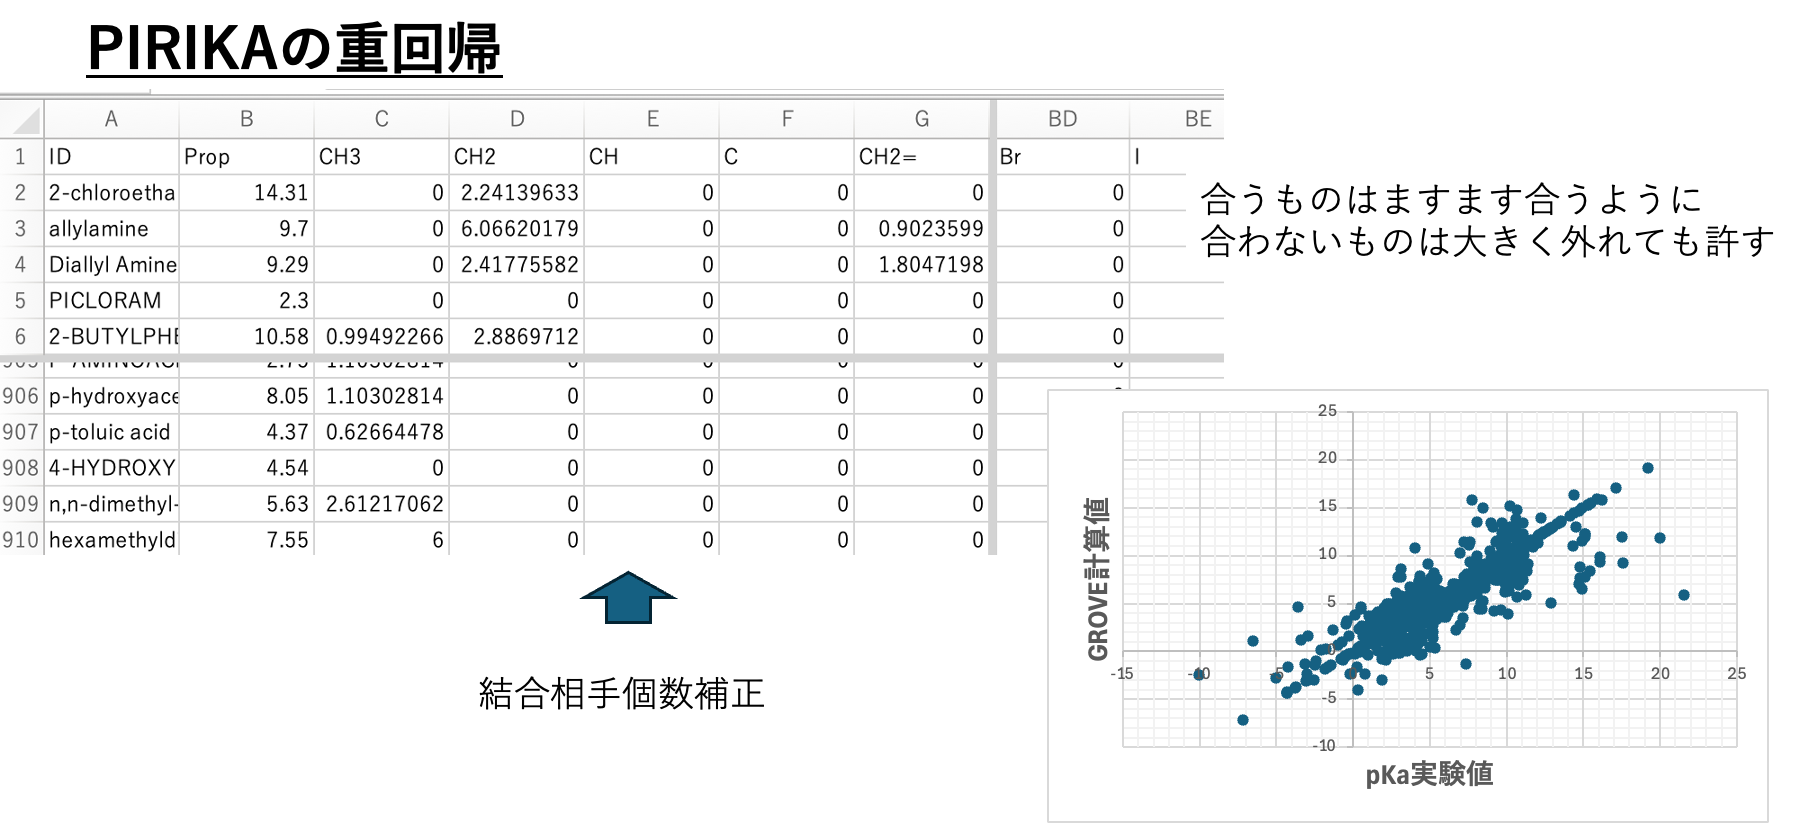The height and width of the screenshot is (824, 1816).
Task: Click the select-all corner of the spreadsheet
Action: [21, 119]
